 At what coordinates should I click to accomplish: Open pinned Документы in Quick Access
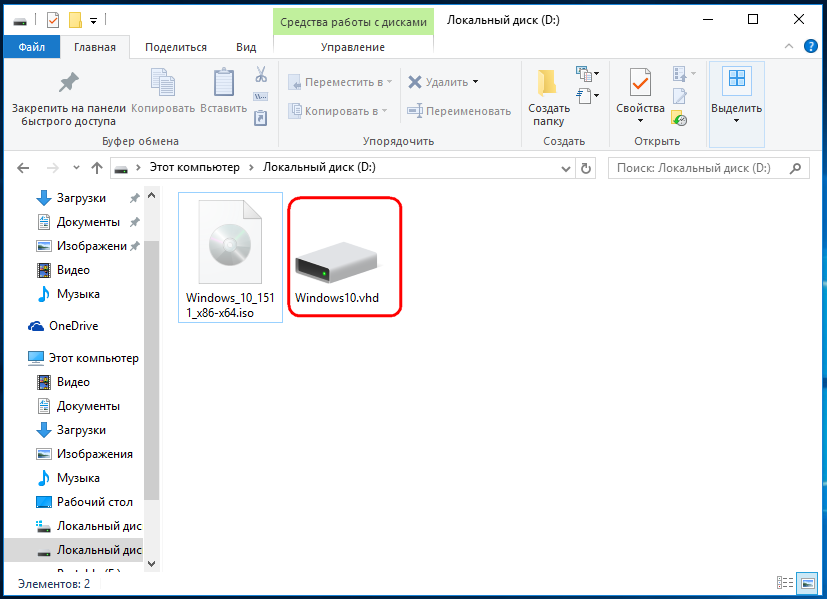[88, 222]
